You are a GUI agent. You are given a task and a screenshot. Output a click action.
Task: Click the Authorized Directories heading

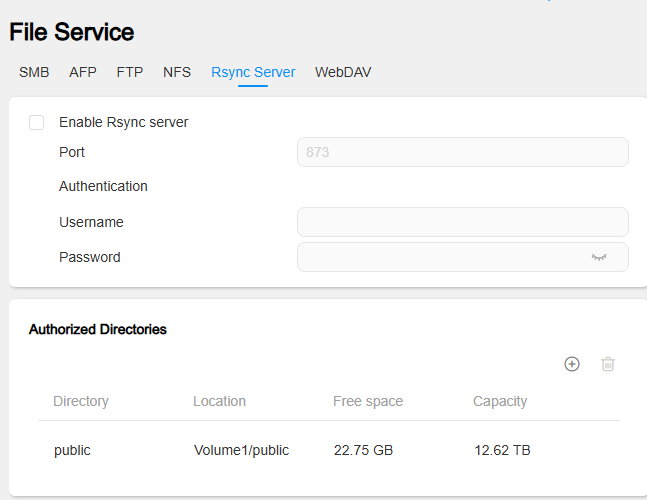point(98,329)
